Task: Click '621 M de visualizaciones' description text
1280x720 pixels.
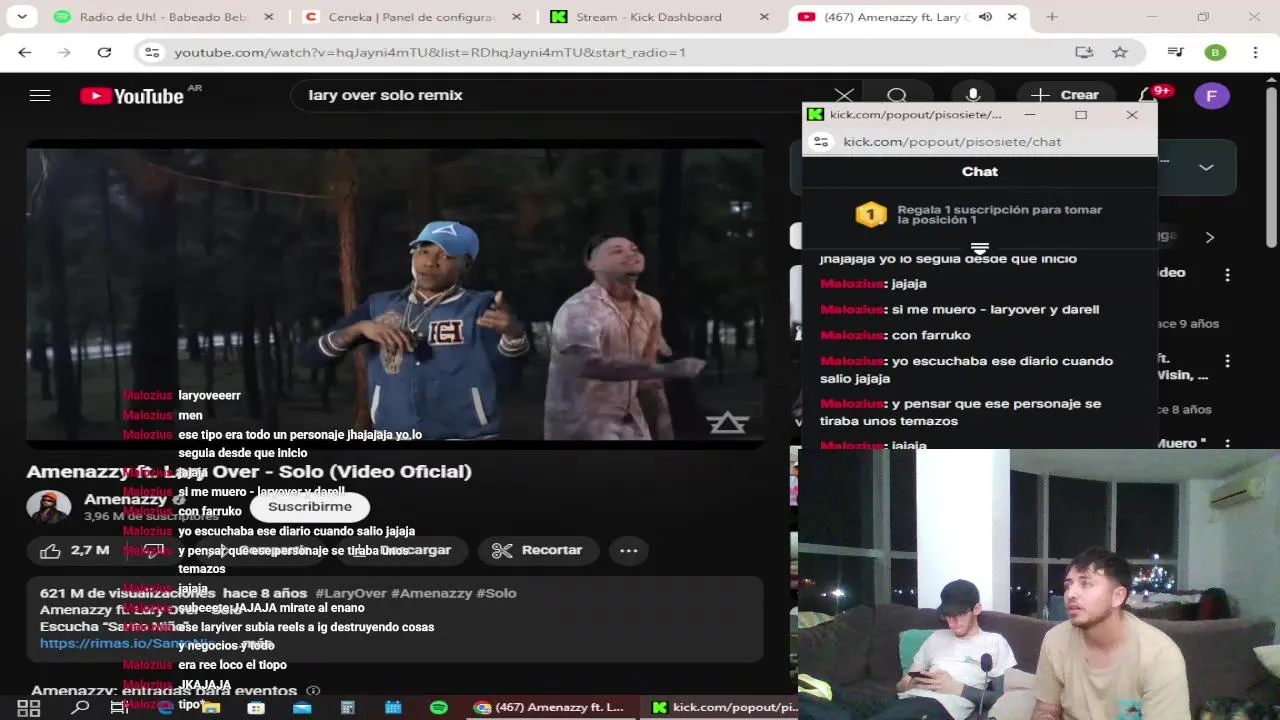Action: coord(127,593)
